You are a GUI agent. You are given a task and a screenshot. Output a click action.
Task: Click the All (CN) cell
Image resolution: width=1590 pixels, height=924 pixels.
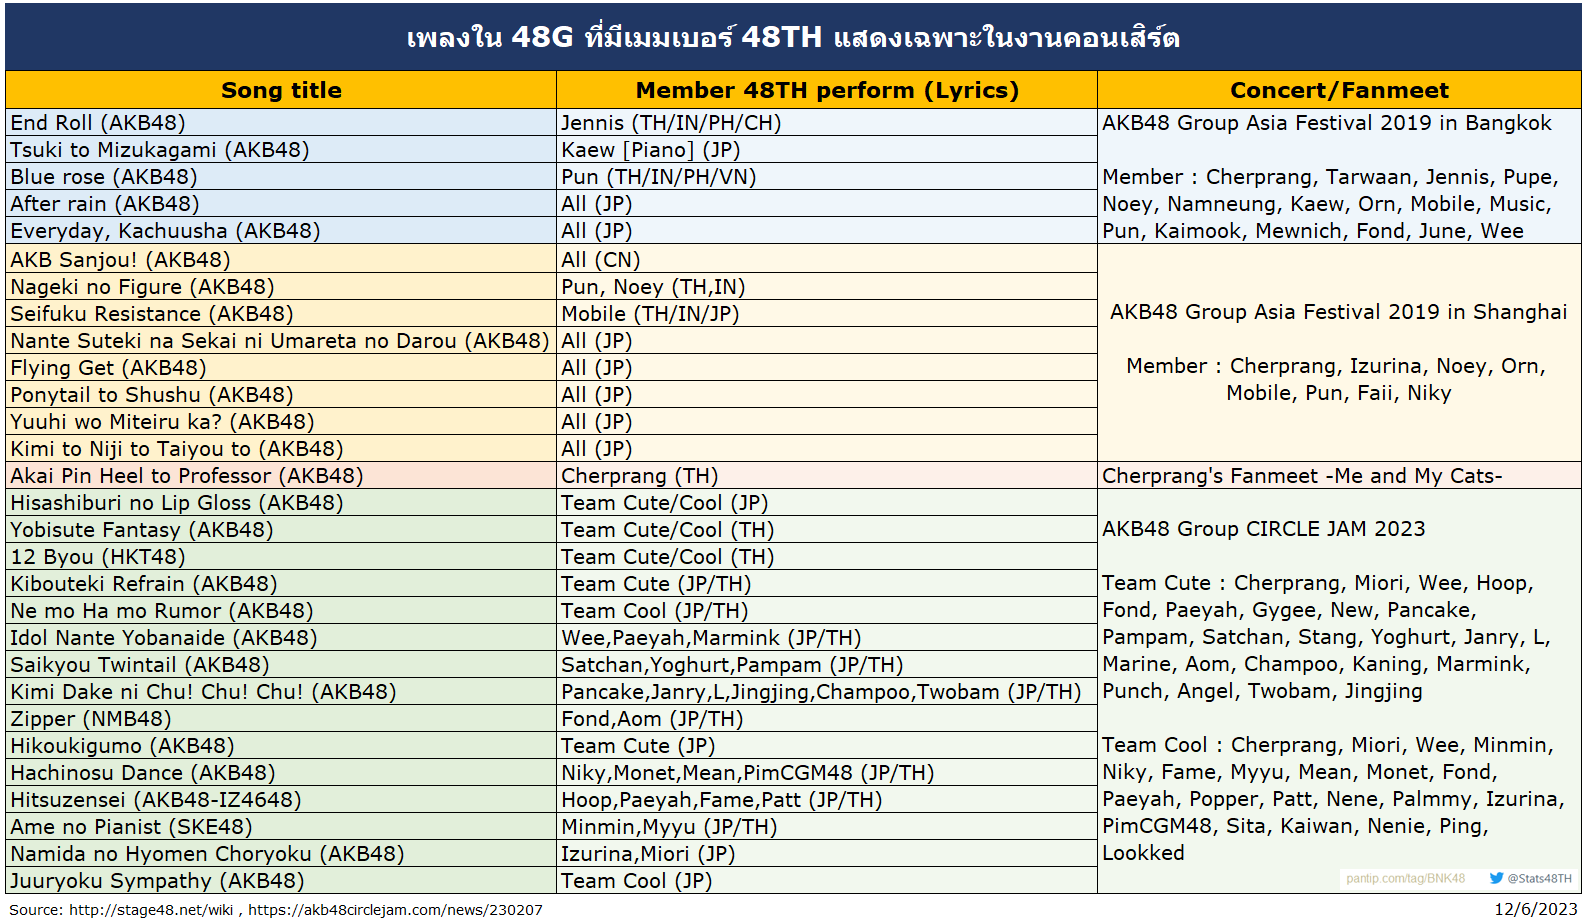click(x=827, y=260)
